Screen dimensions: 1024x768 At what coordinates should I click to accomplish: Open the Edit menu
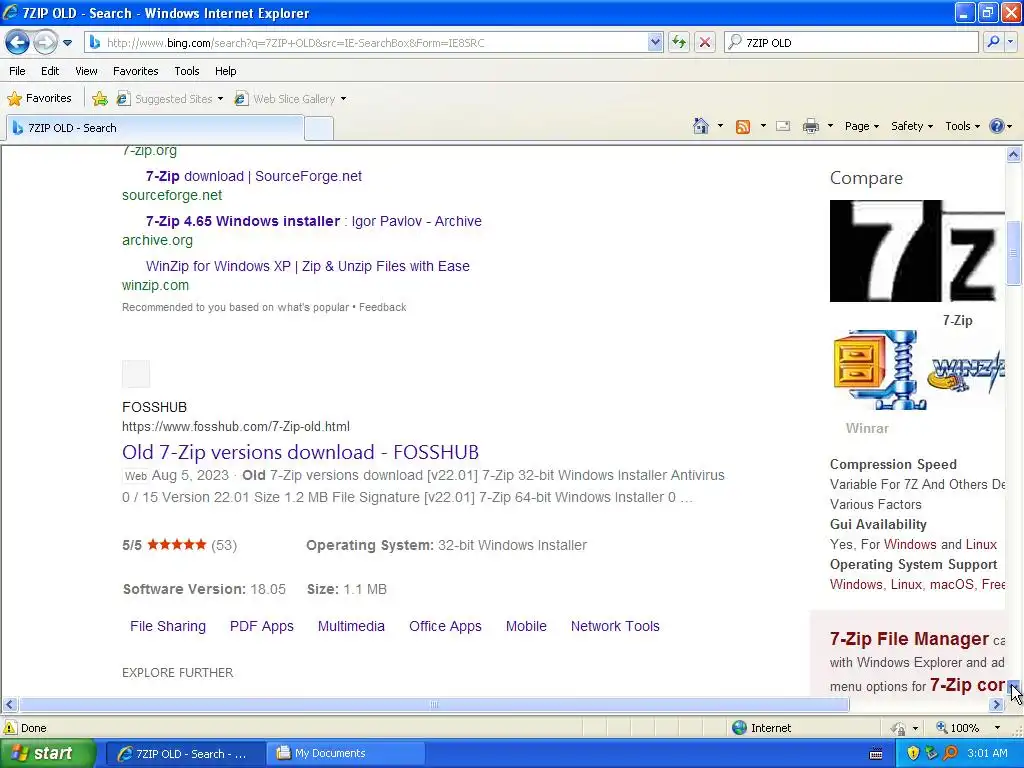click(x=50, y=71)
